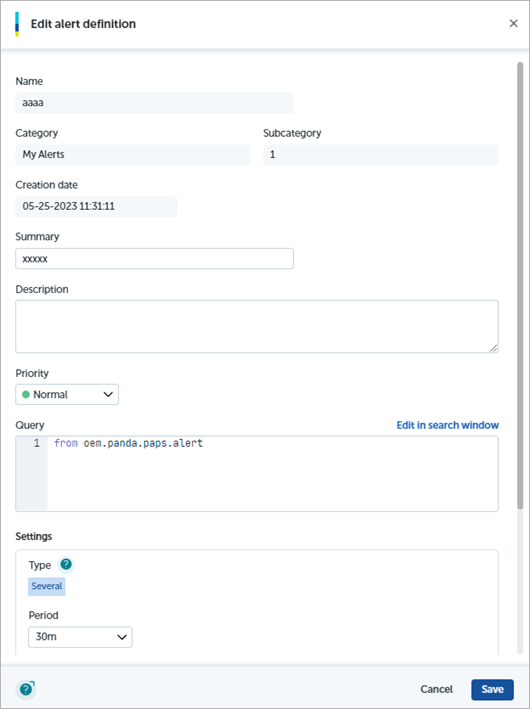The width and height of the screenshot is (530, 709).
Task: Focus the Summary input with xxxxx
Action: pos(155,259)
